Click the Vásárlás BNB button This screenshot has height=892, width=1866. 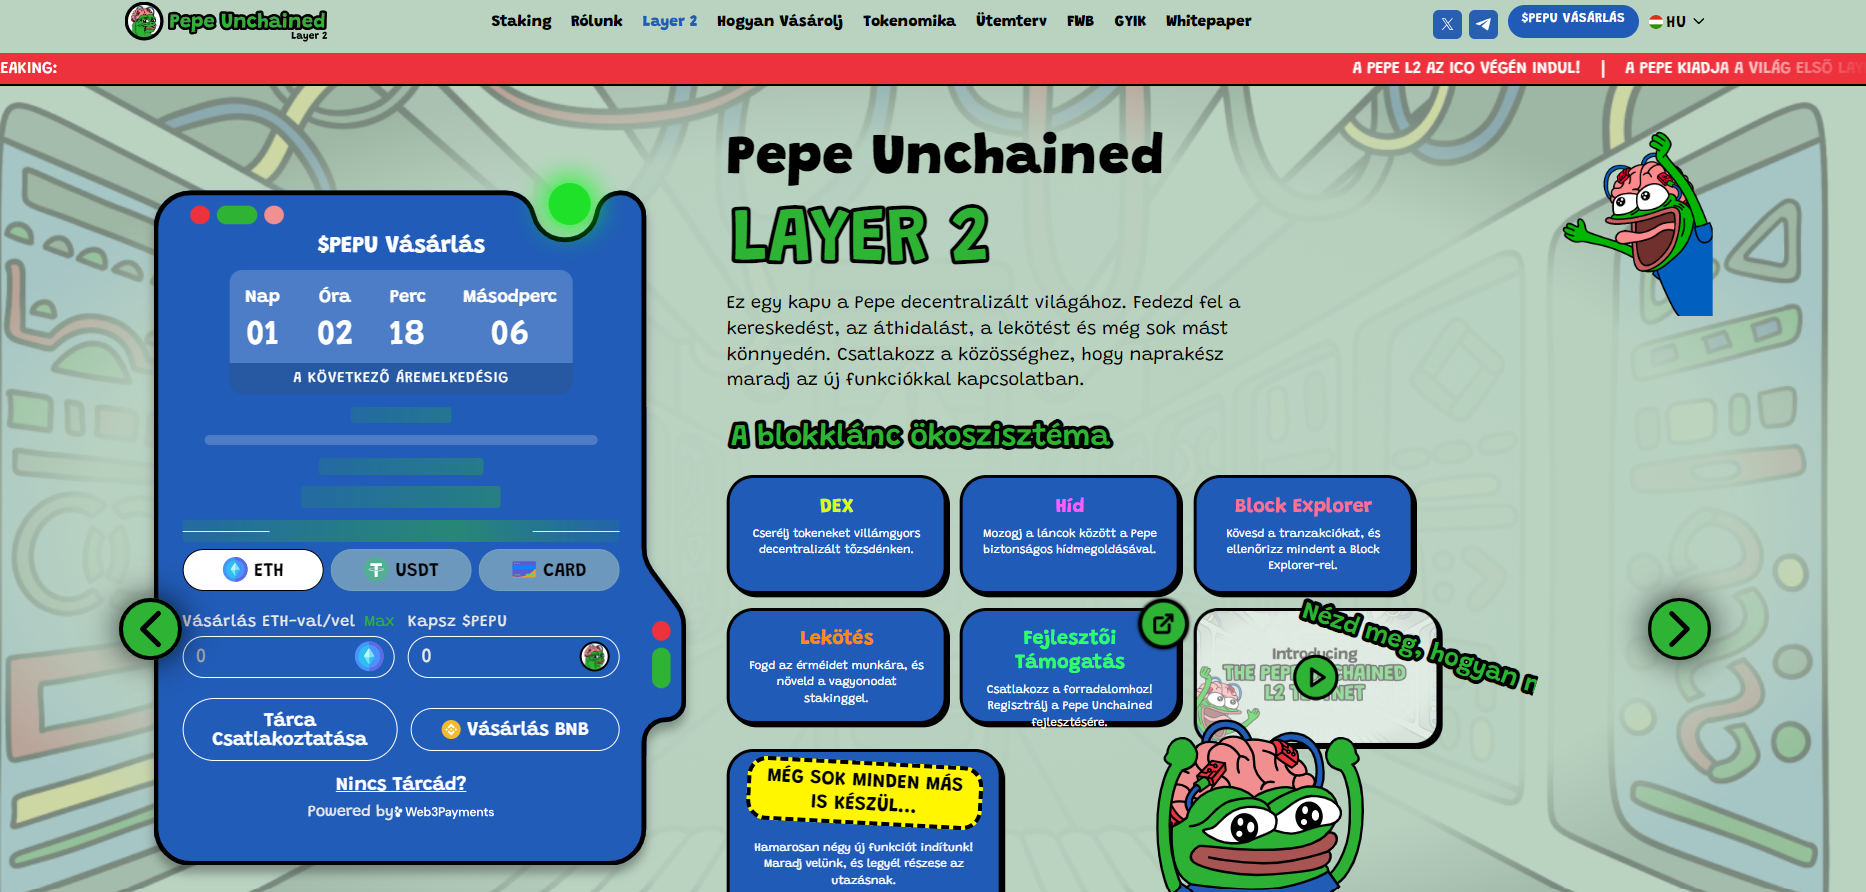[x=515, y=729]
